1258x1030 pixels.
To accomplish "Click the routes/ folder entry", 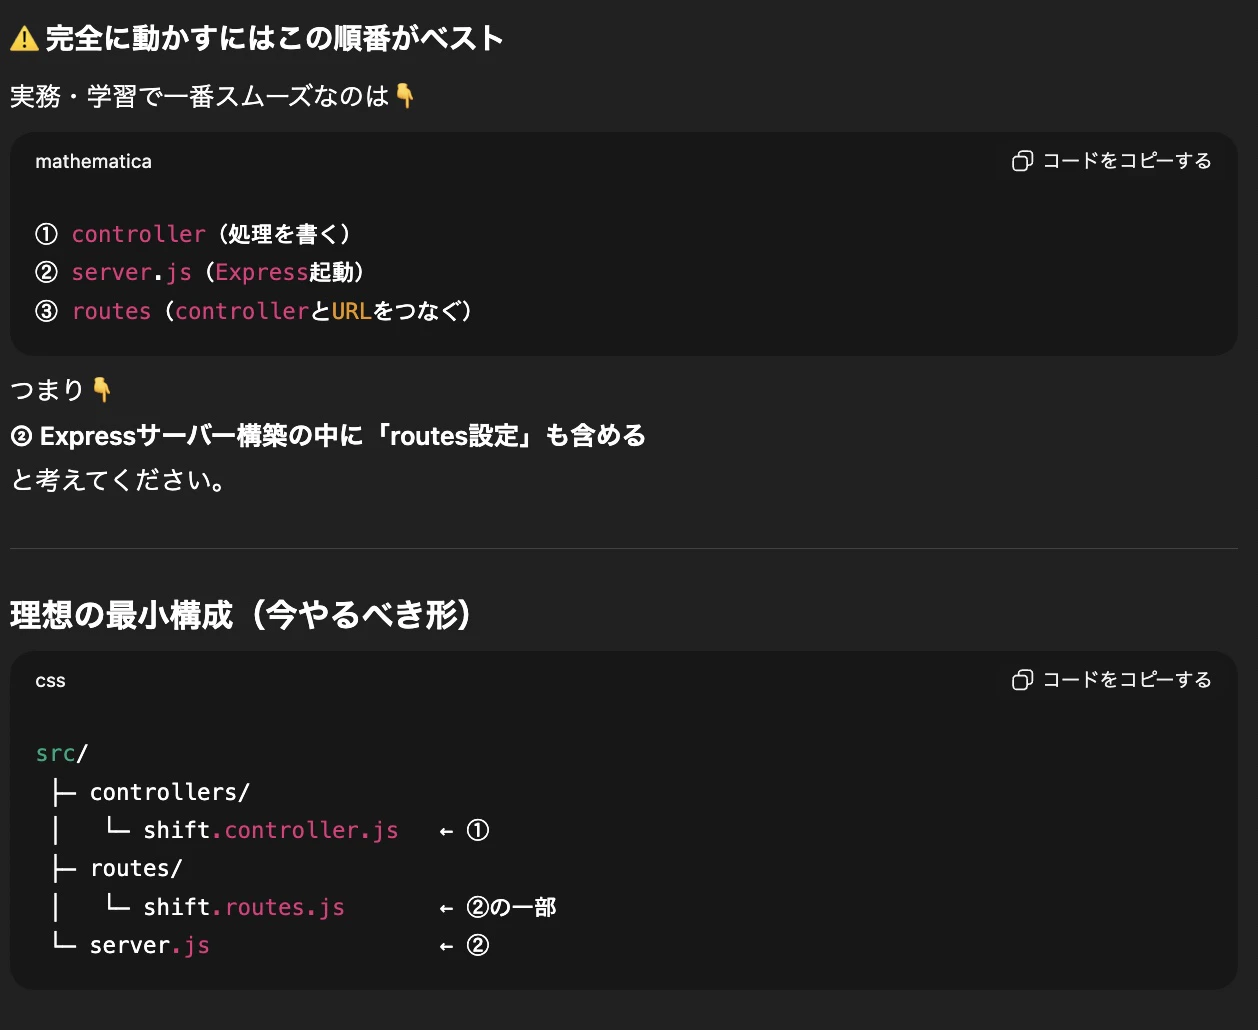I will pos(135,868).
